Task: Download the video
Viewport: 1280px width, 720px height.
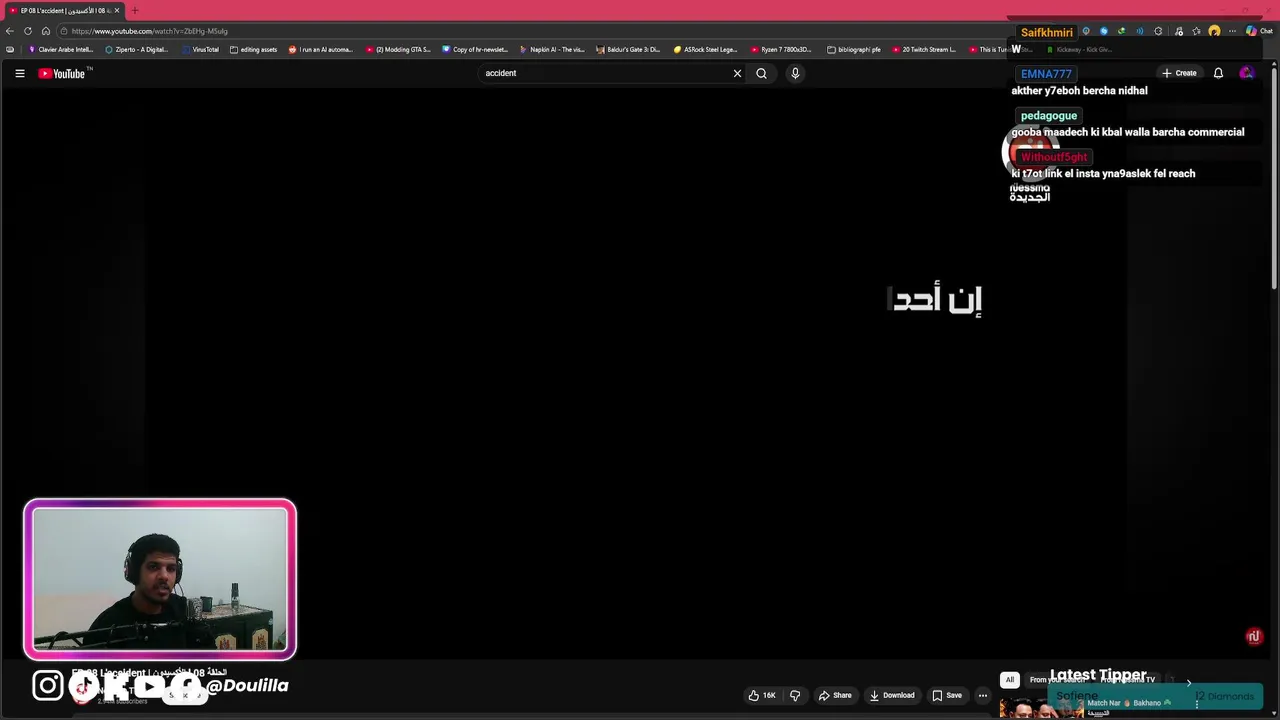Action: pyautogui.click(x=892, y=695)
